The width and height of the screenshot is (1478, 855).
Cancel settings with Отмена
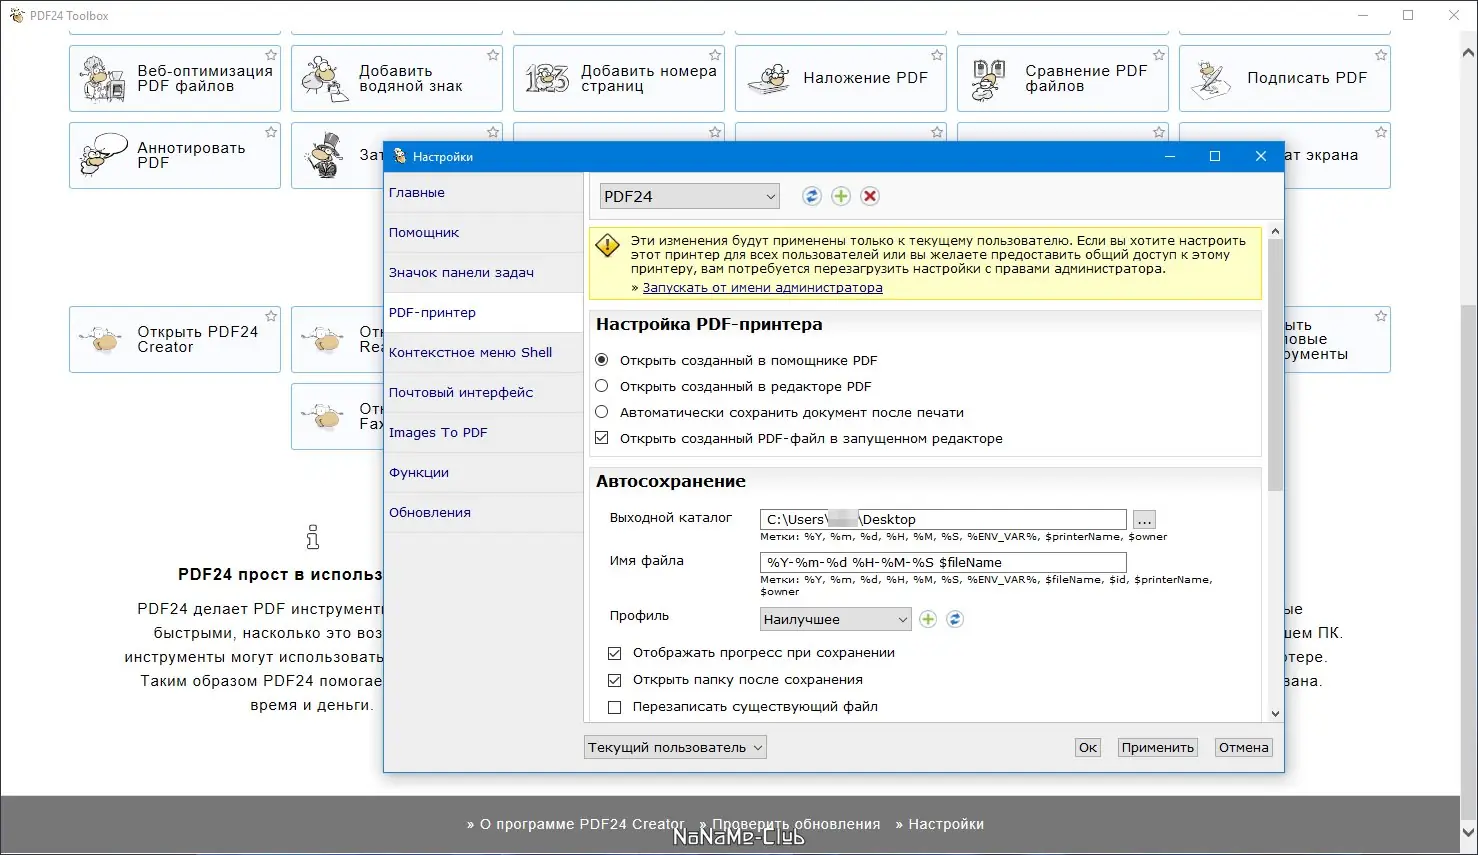point(1243,747)
